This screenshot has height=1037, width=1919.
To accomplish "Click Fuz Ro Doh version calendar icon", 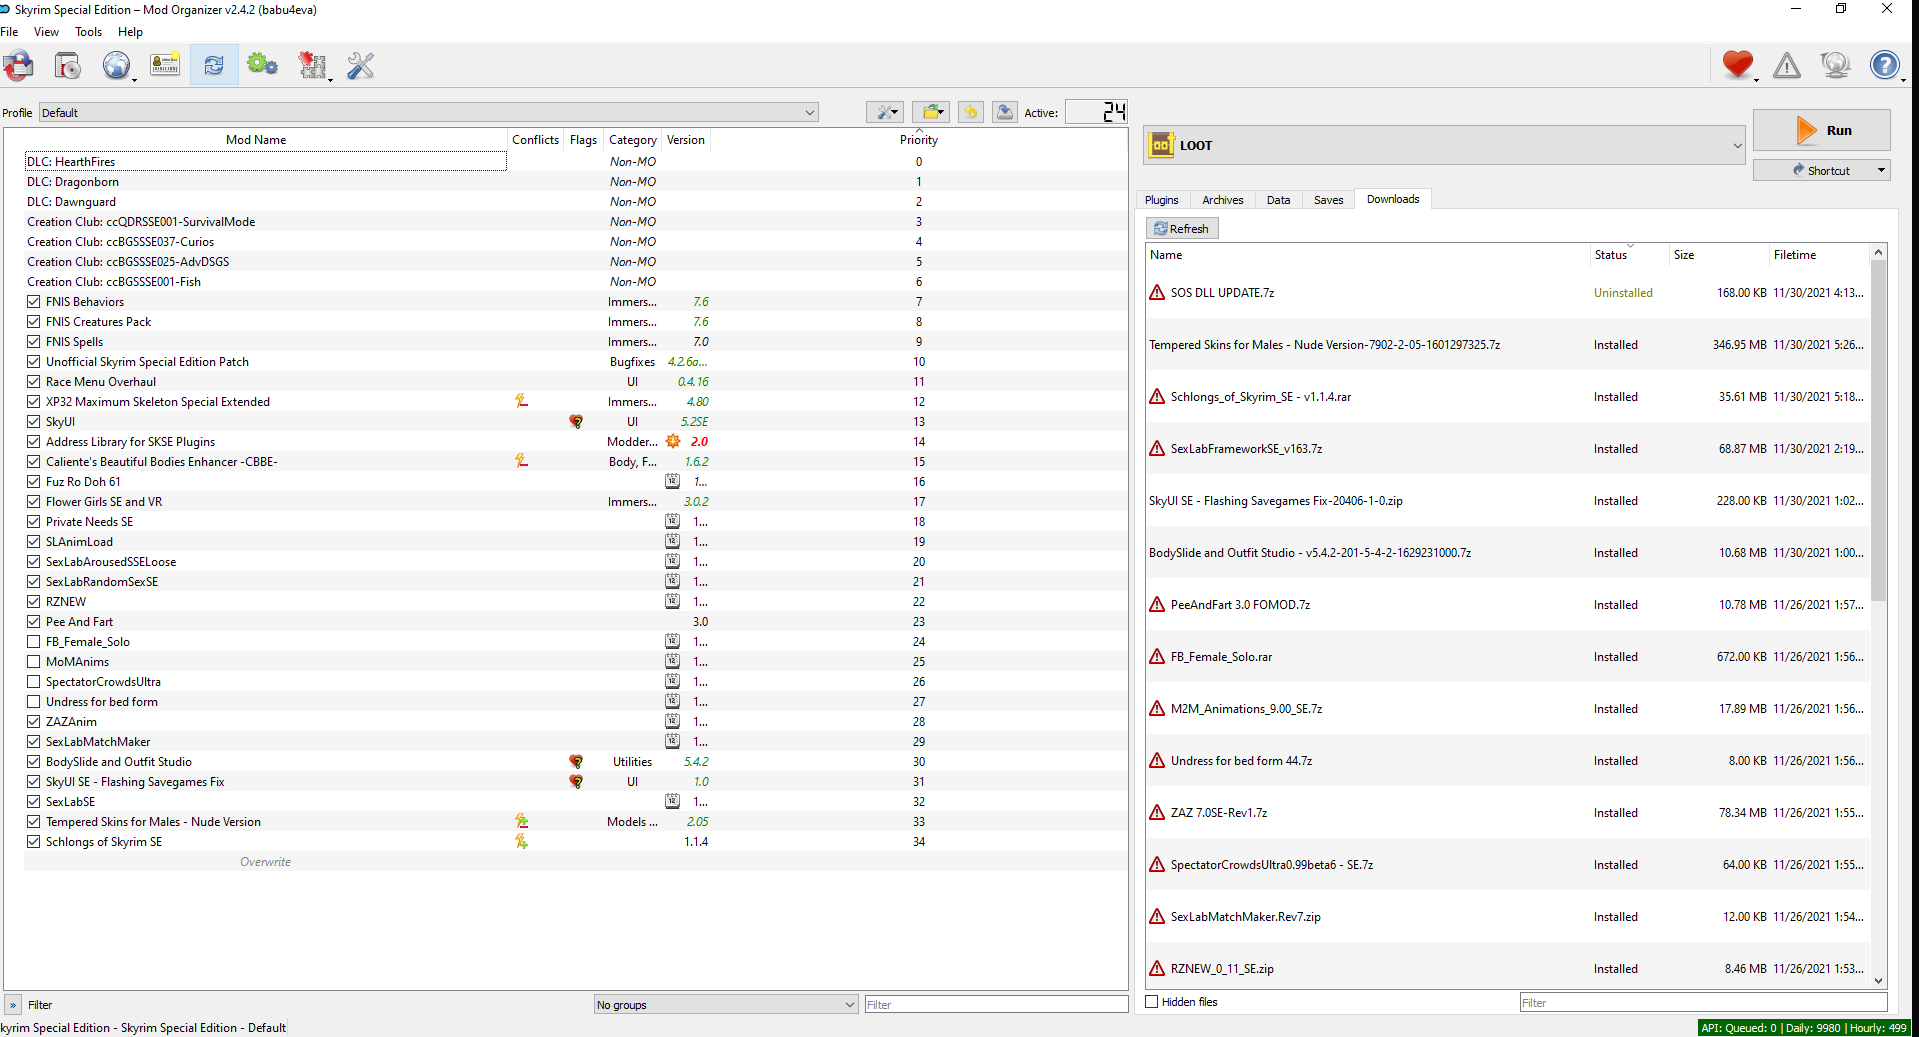I will (x=673, y=481).
